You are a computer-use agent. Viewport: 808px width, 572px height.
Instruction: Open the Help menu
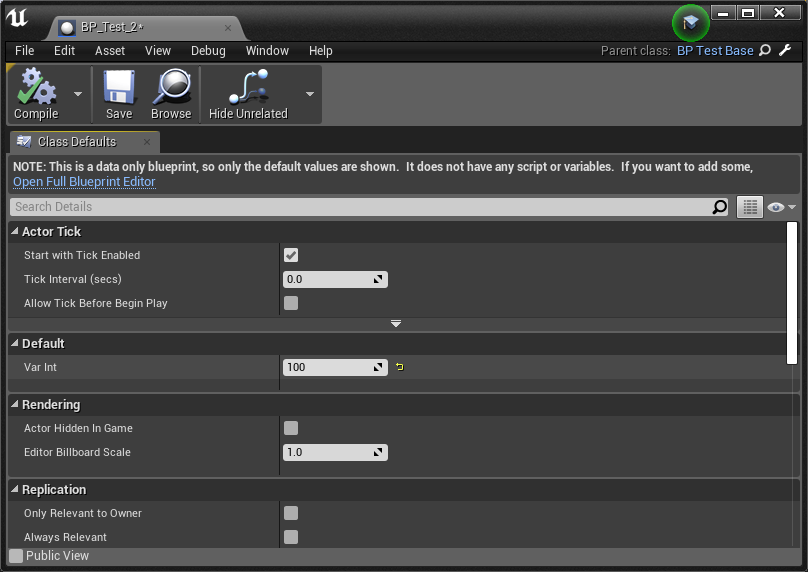pos(321,51)
